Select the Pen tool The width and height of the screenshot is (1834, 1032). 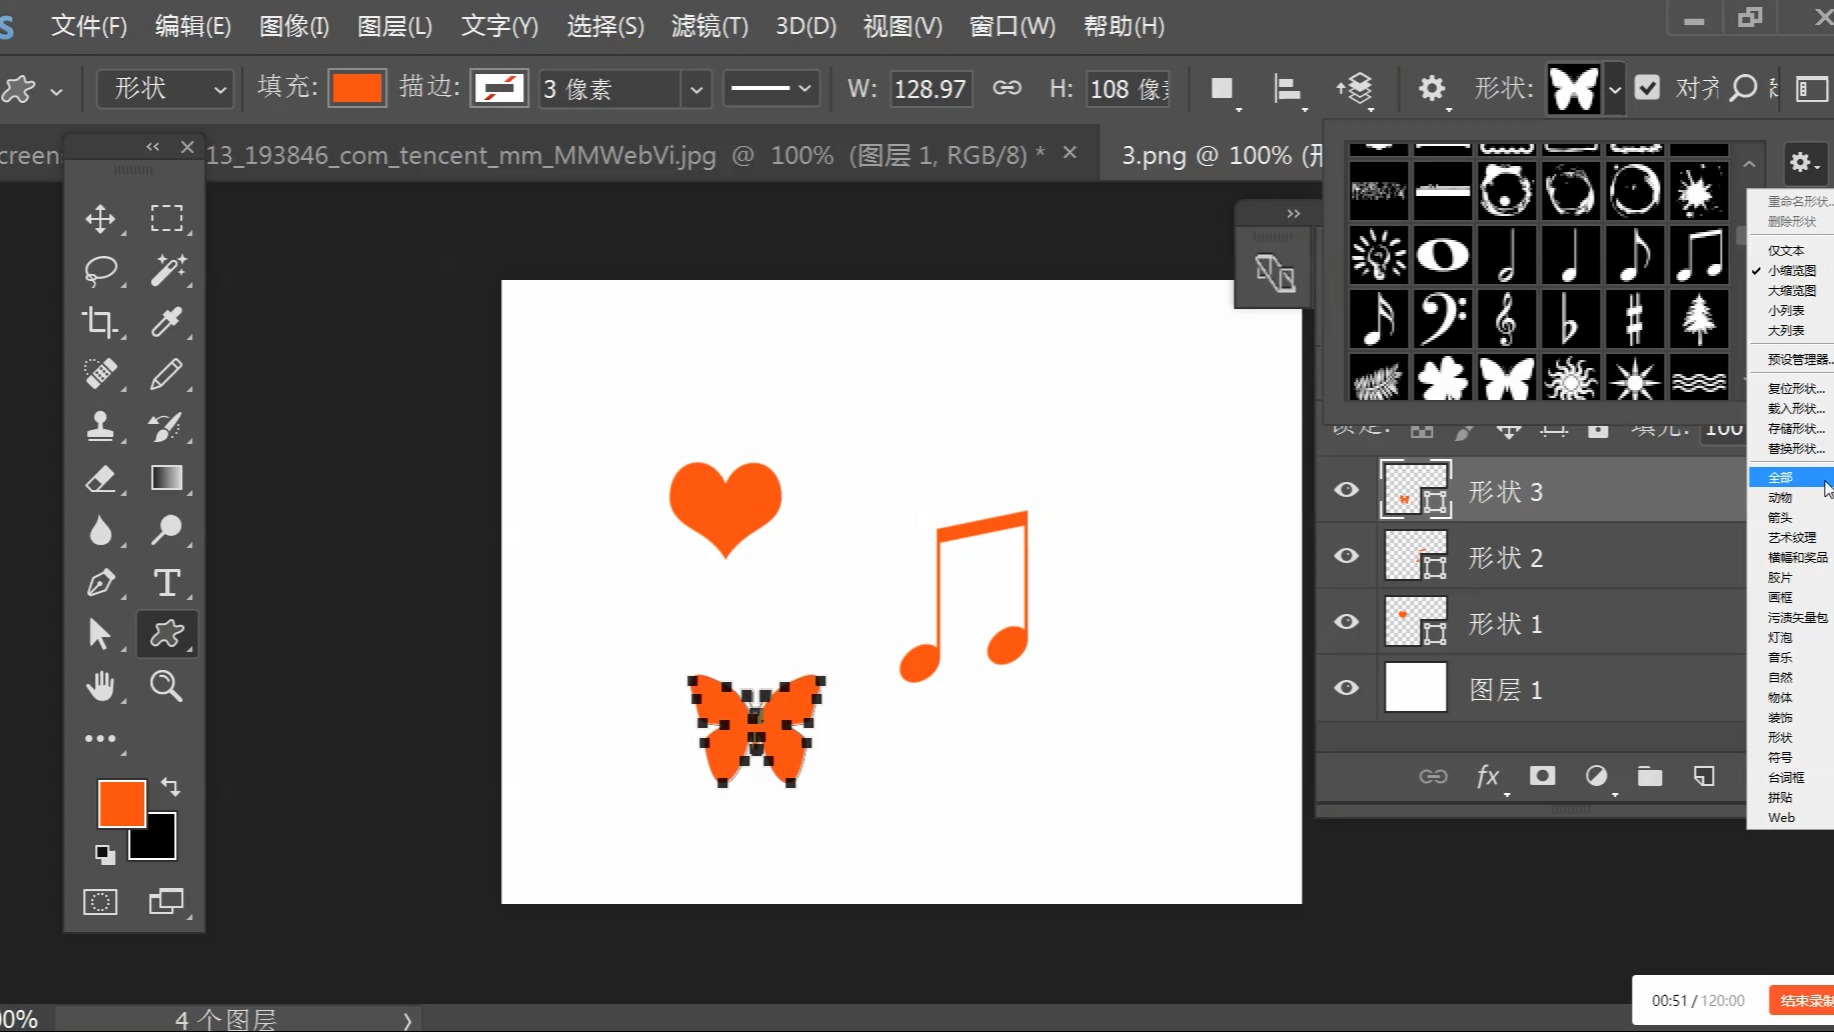coord(100,582)
